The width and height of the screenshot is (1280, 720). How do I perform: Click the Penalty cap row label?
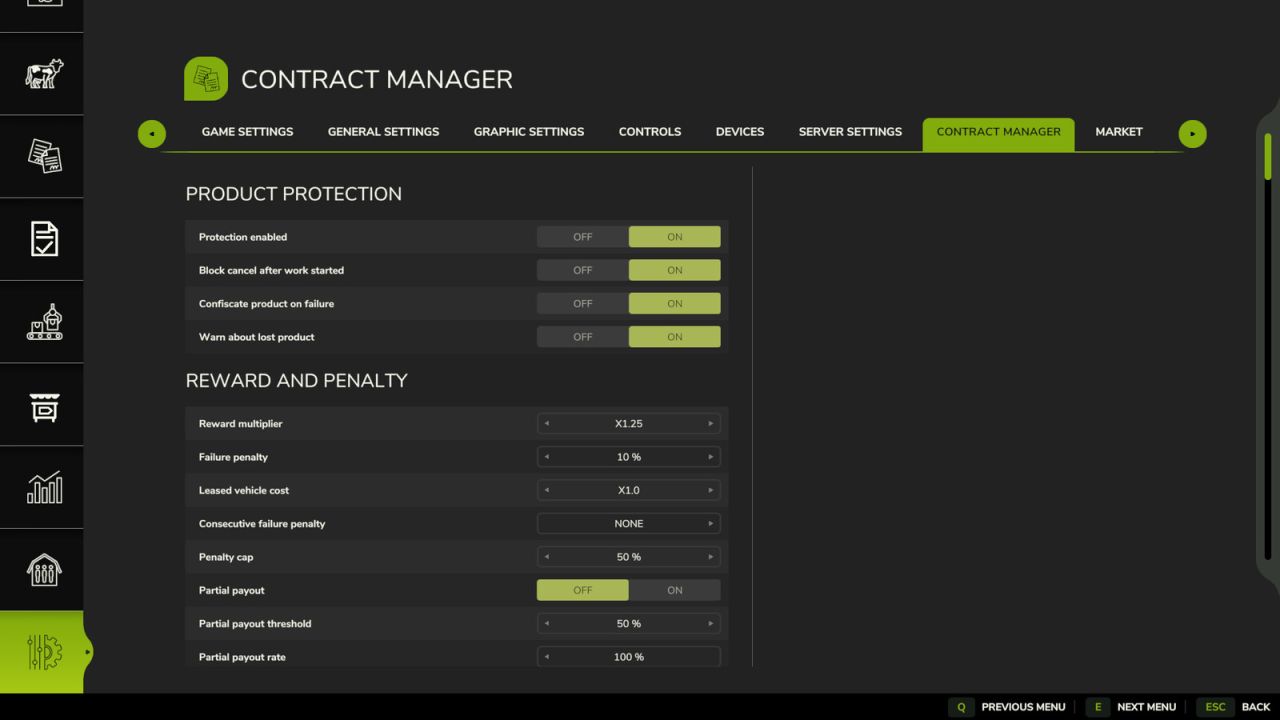point(226,557)
